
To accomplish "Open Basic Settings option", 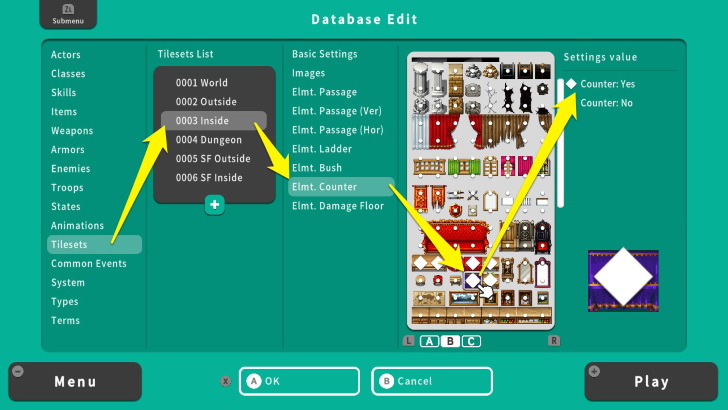I will [x=325, y=54].
